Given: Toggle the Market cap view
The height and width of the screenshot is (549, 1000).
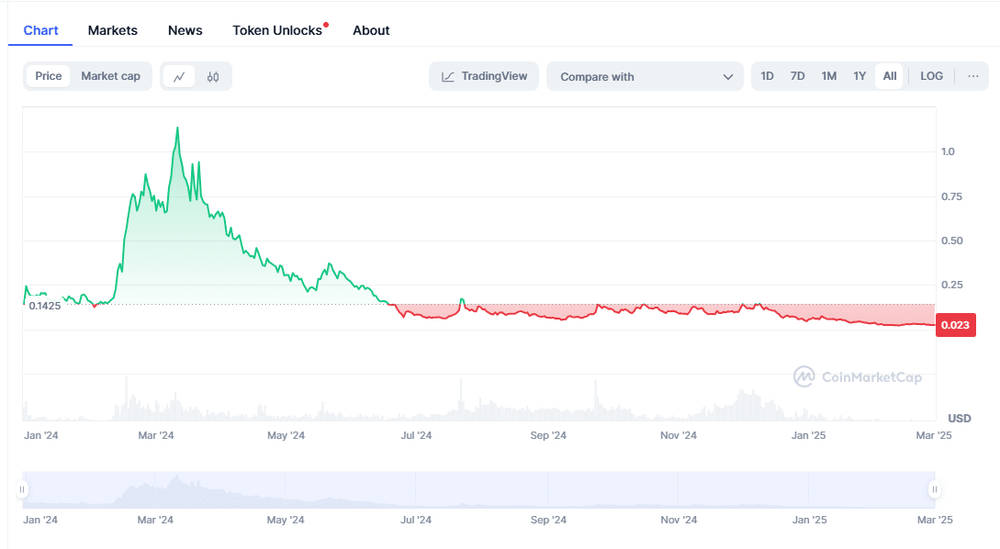Looking at the screenshot, I should 110,76.
